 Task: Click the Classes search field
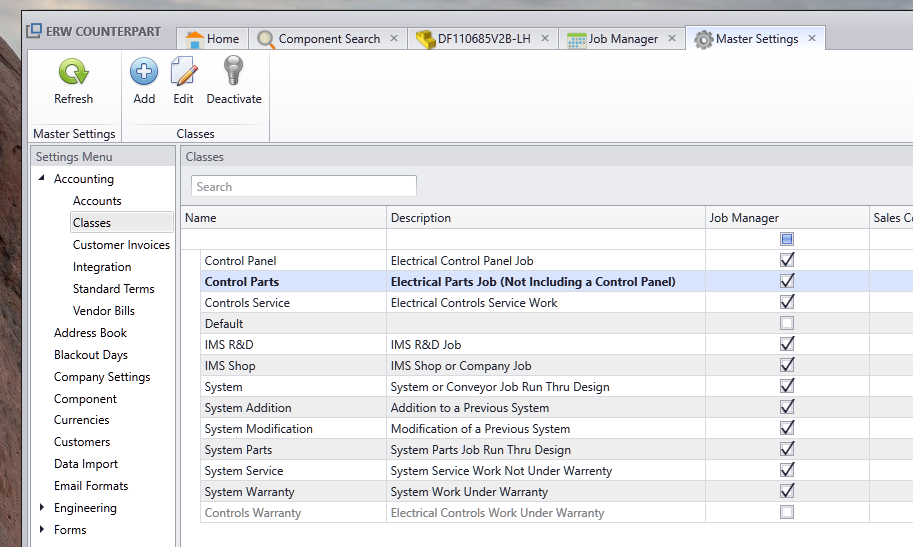pyautogui.click(x=303, y=186)
